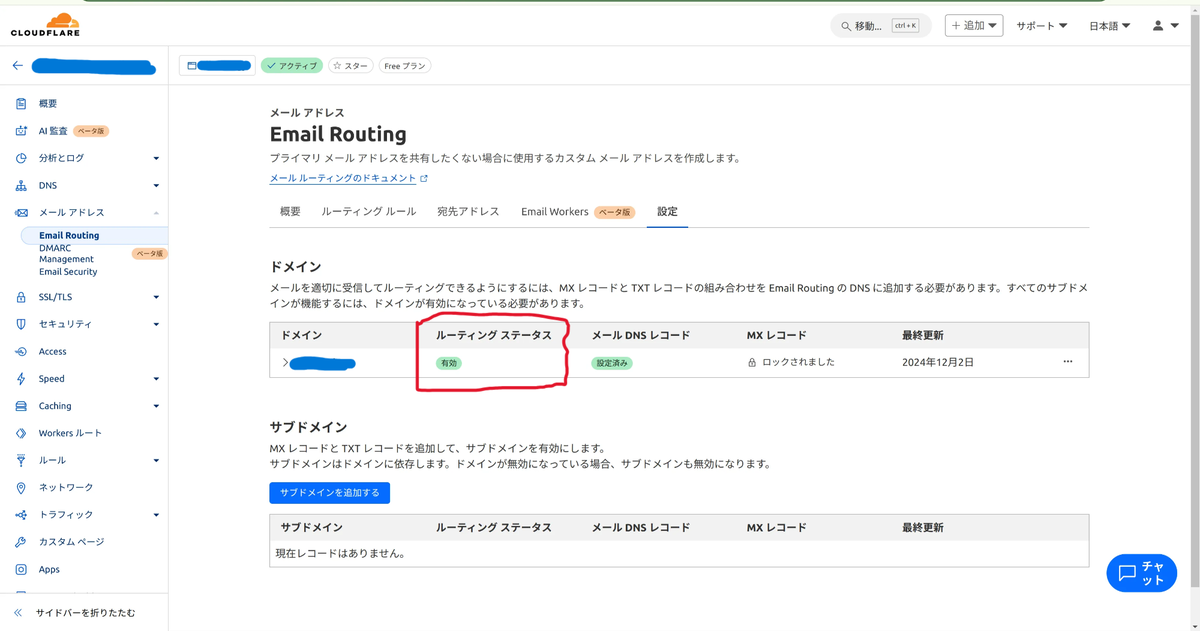
Task: Click the ネットワーク location pin icon
Action: click(x=21, y=488)
